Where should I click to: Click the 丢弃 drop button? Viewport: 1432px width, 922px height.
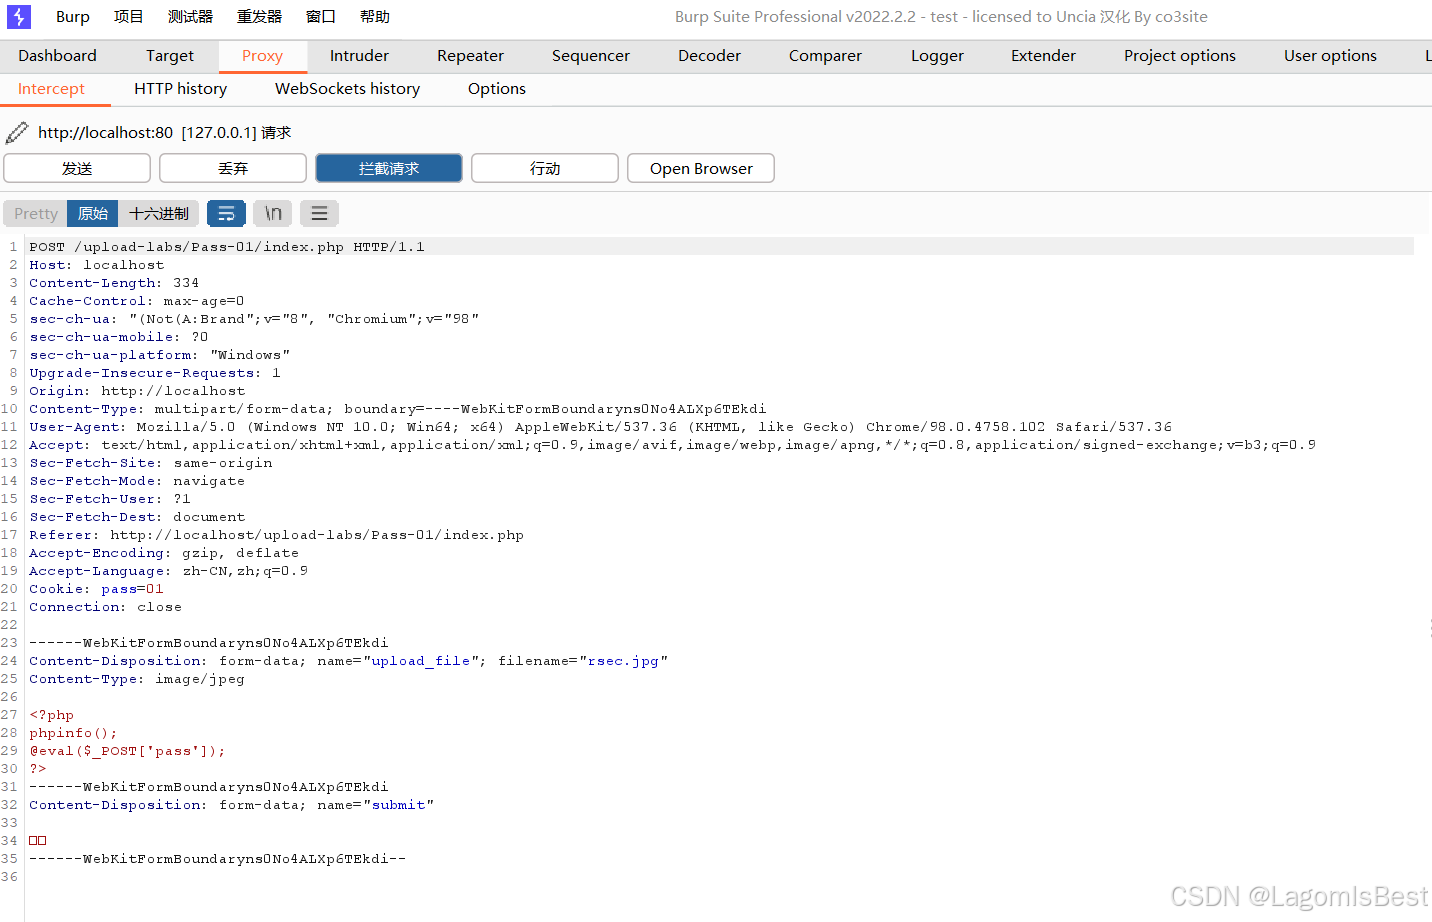point(233,168)
